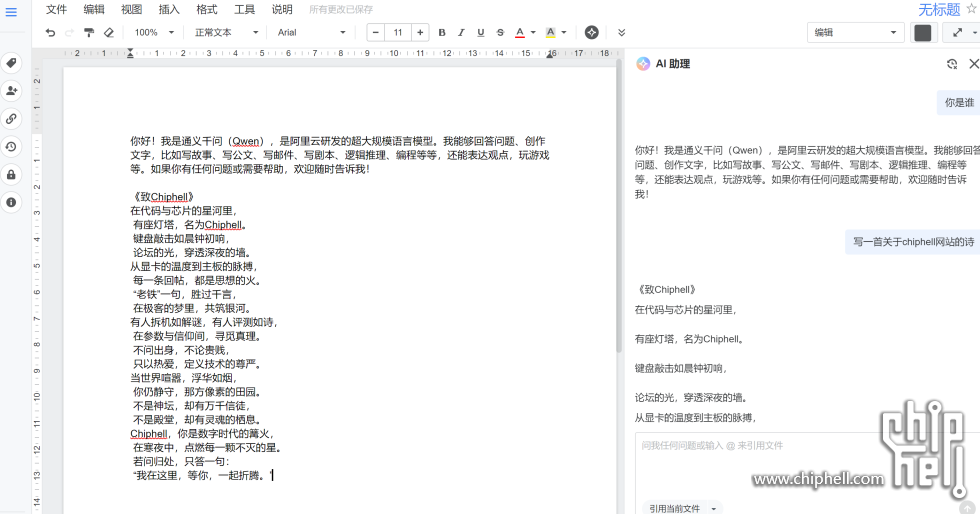Open the 视图 menu
The height and width of the screenshot is (514, 980).
click(x=131, y=9)
